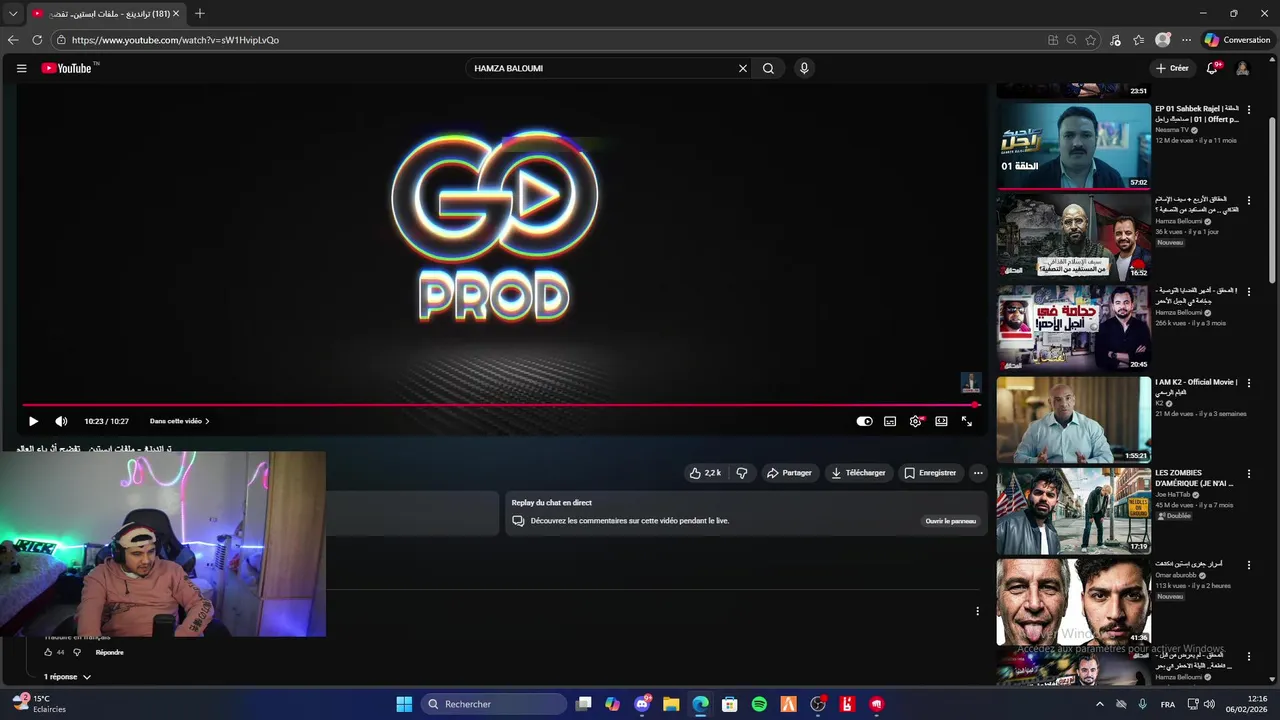Open the comment's three-dot options menu
This screenshot has width=1280, height=720.
click(978, 611)
